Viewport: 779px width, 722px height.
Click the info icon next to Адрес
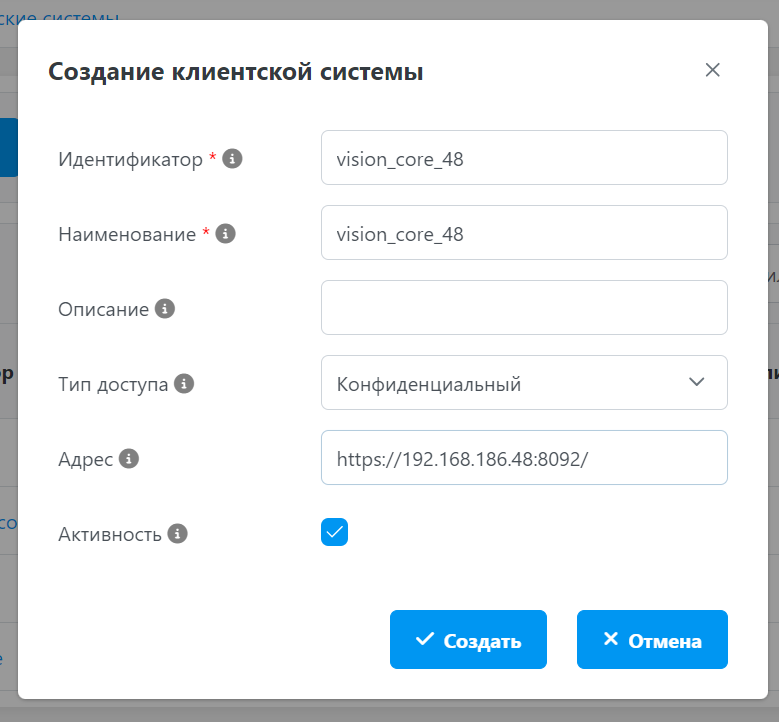point(128,459)
